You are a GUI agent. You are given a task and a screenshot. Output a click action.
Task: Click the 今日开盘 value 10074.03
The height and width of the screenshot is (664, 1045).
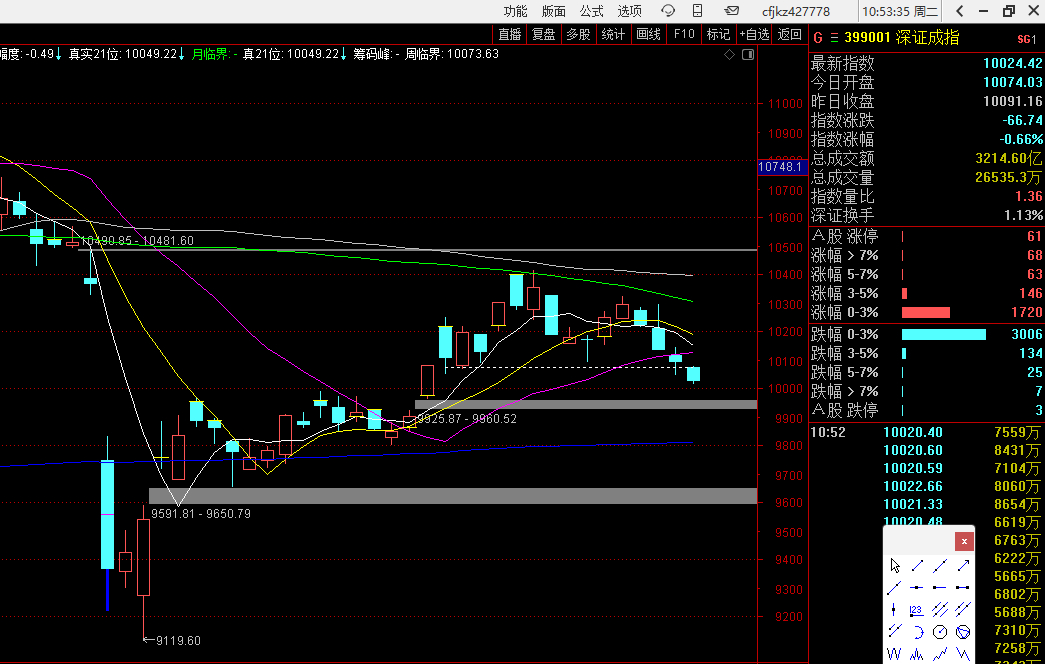1012,82
